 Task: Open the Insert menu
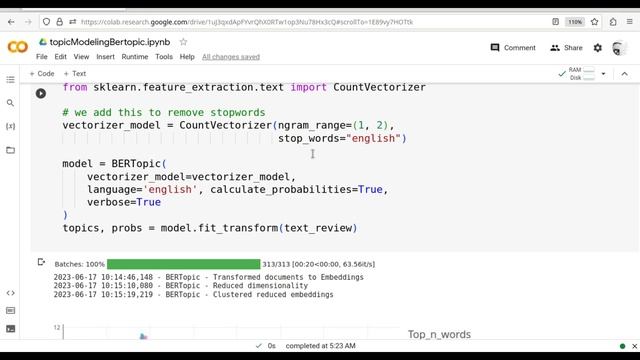pos(105,57)
